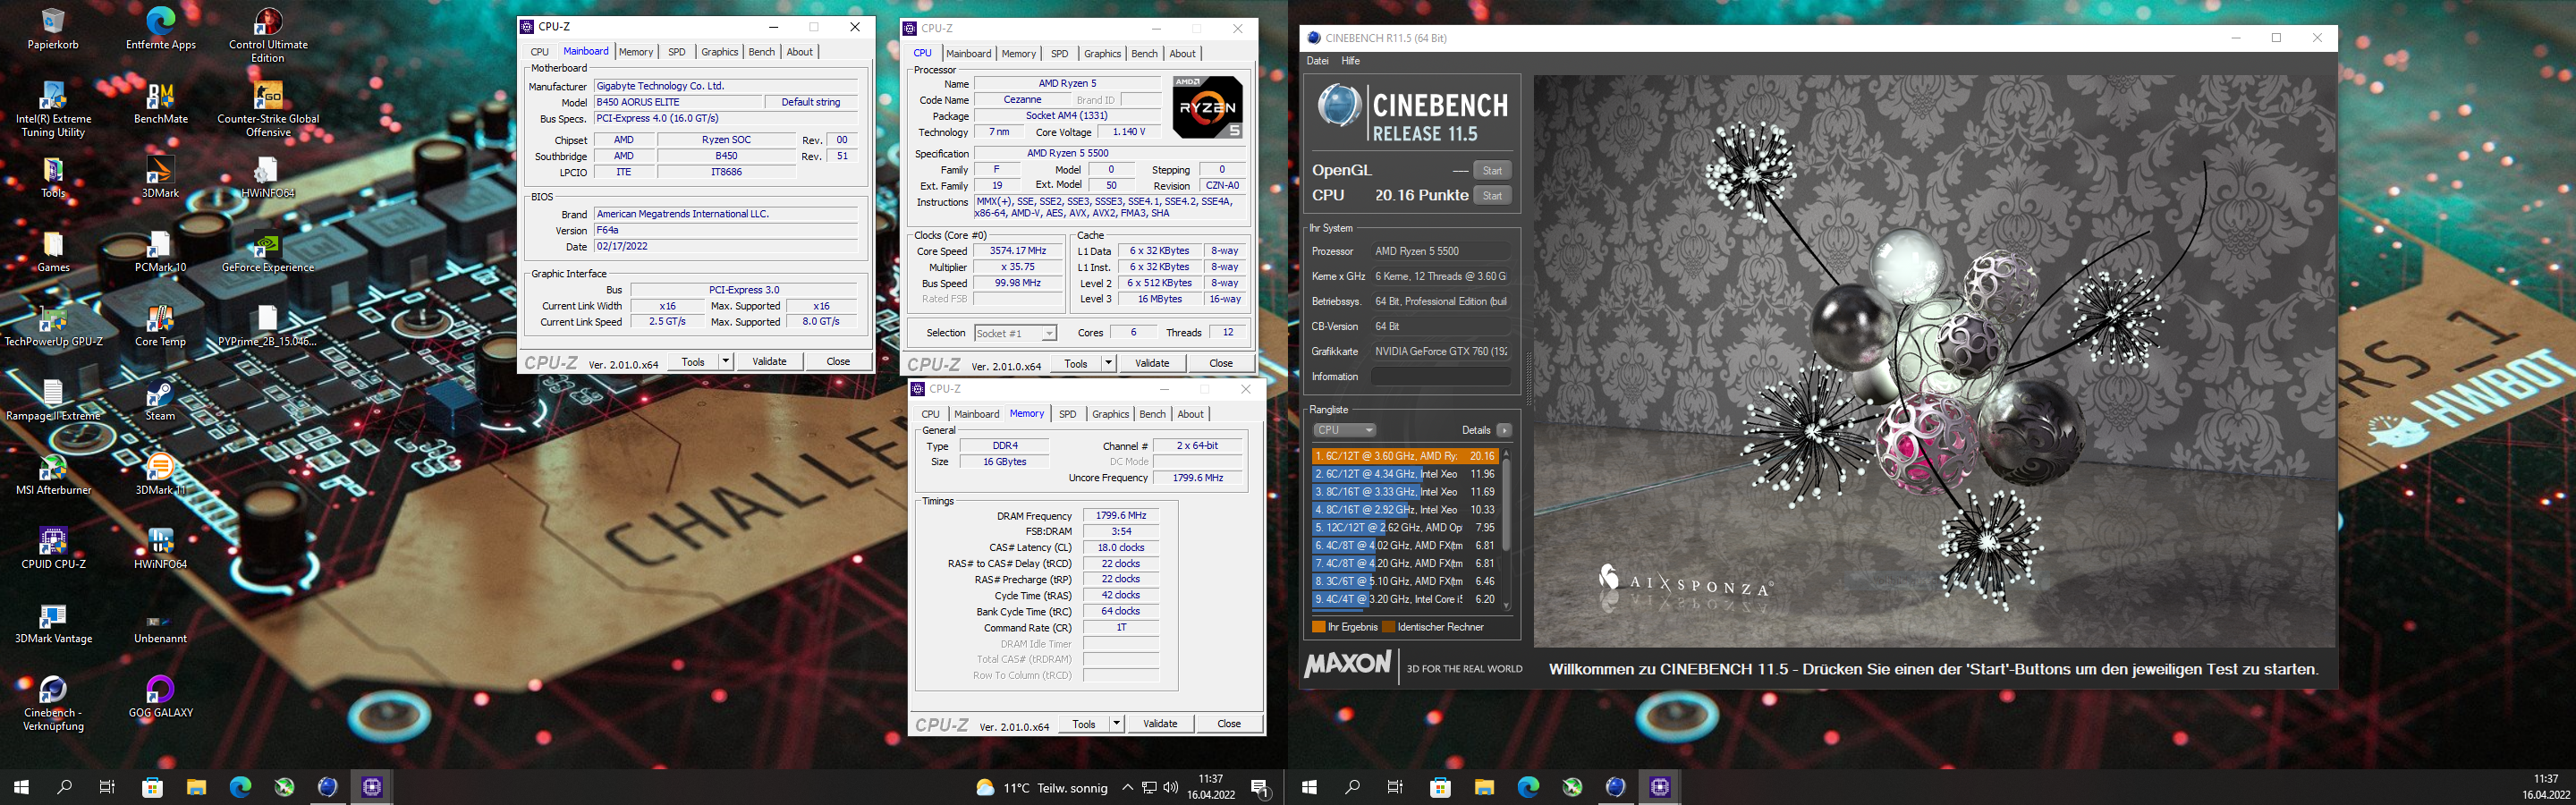Open notification center icon in taskbar
Viewport: 2576px width, 805px height.
coord(1261,787)
